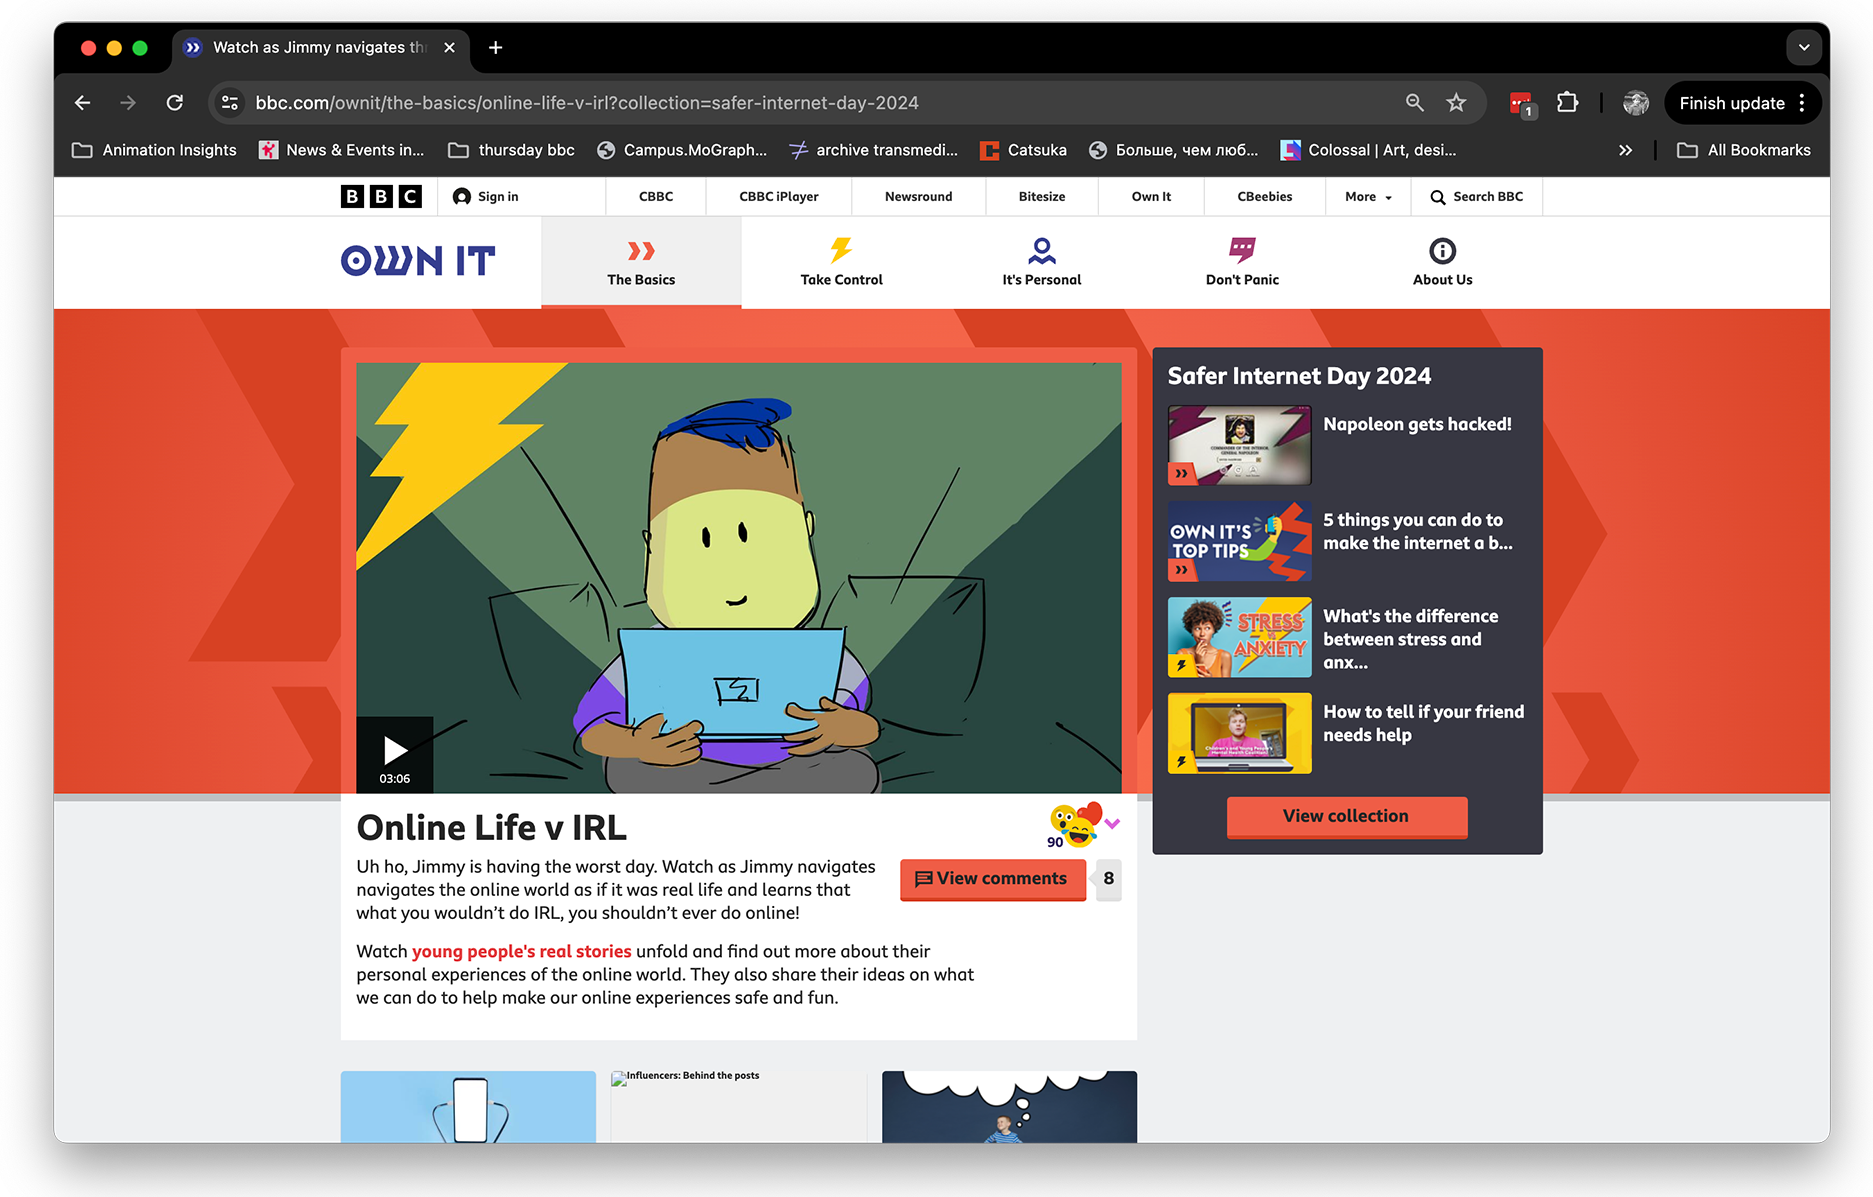Show hidden bookmarks with double chevron
This screenshot has width=1873, height=1197.
(1625, 150)
